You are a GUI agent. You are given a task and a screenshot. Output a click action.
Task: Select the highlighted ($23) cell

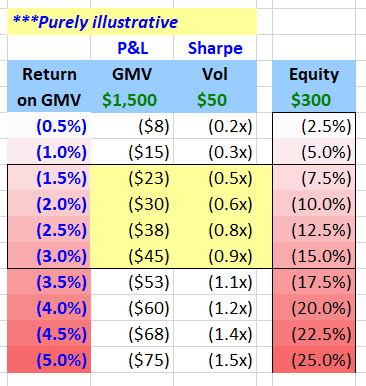132,178
